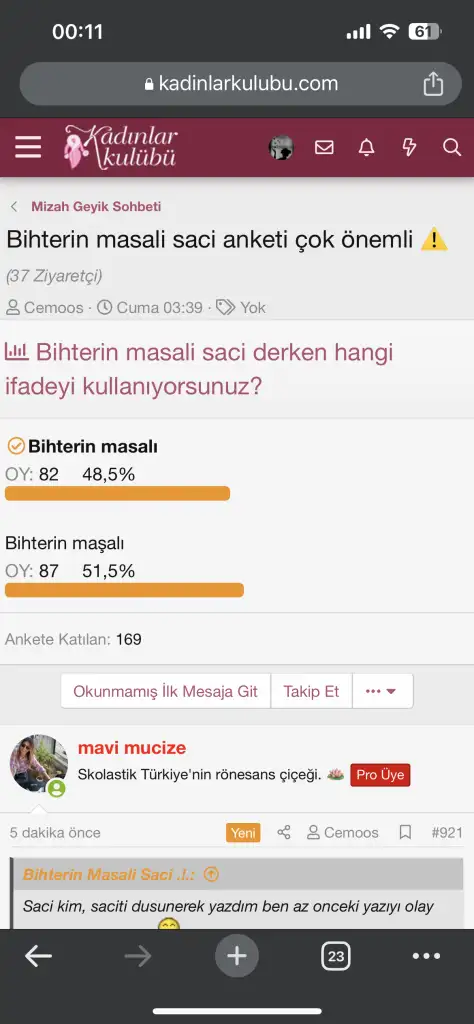Viewport: 474px width, 1024px height.
Task: Open the Mizah Geyik Sohbeti breadcrumb
Action: click(x=96, y=207)
